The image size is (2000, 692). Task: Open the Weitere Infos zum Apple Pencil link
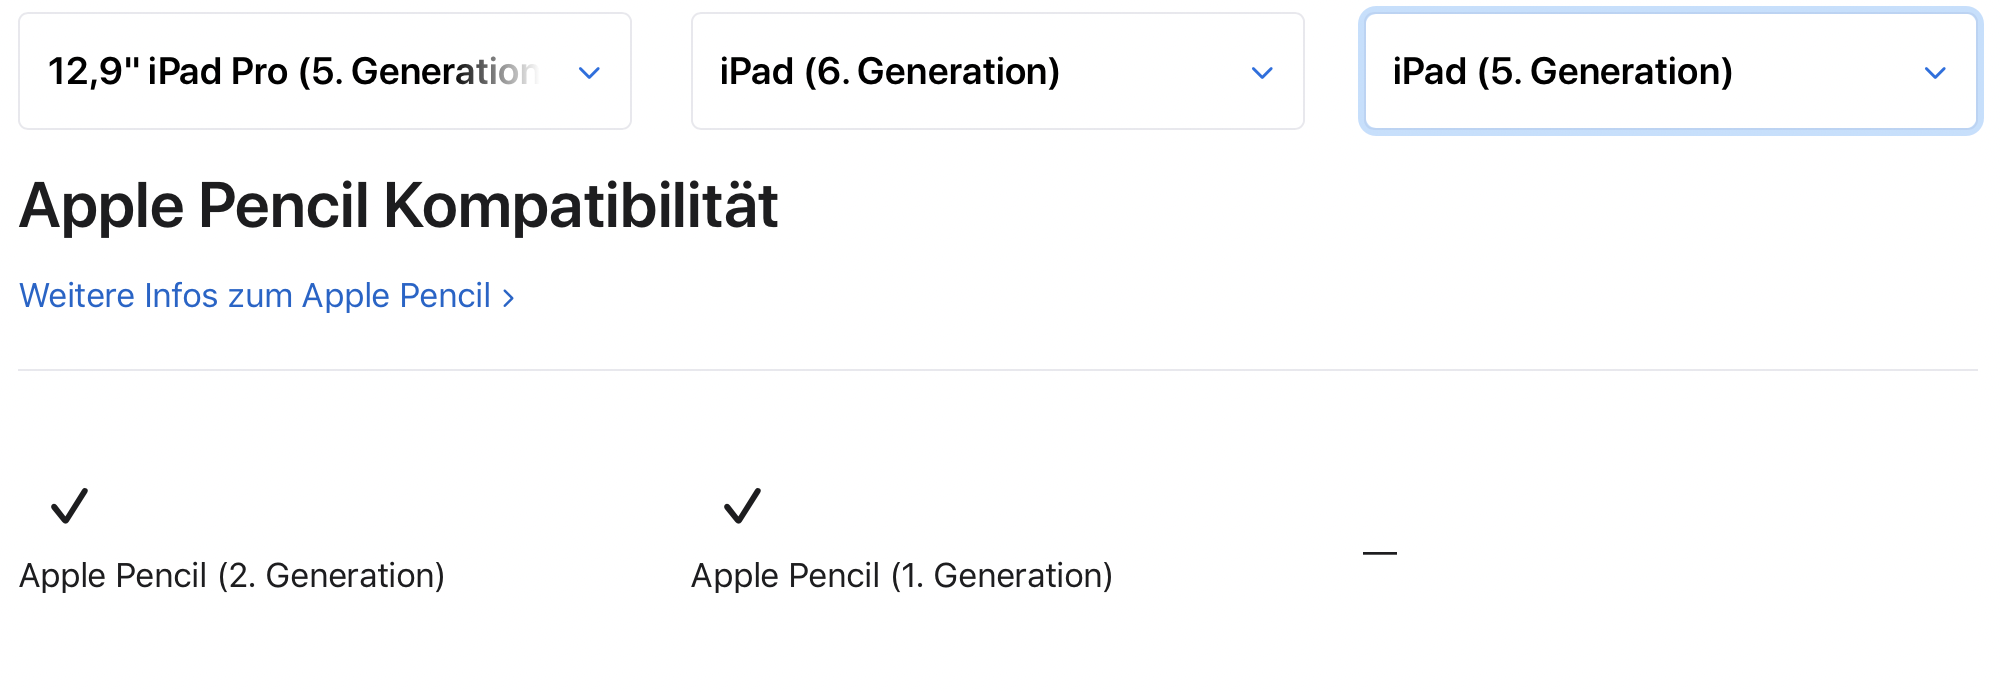click(x=255, y=296)
